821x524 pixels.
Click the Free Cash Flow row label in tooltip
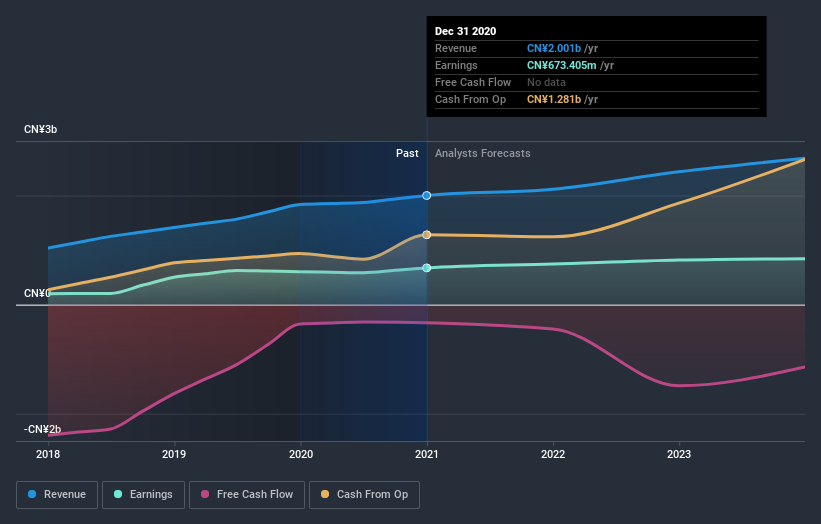pyautogui.click(x=473, y=82)
